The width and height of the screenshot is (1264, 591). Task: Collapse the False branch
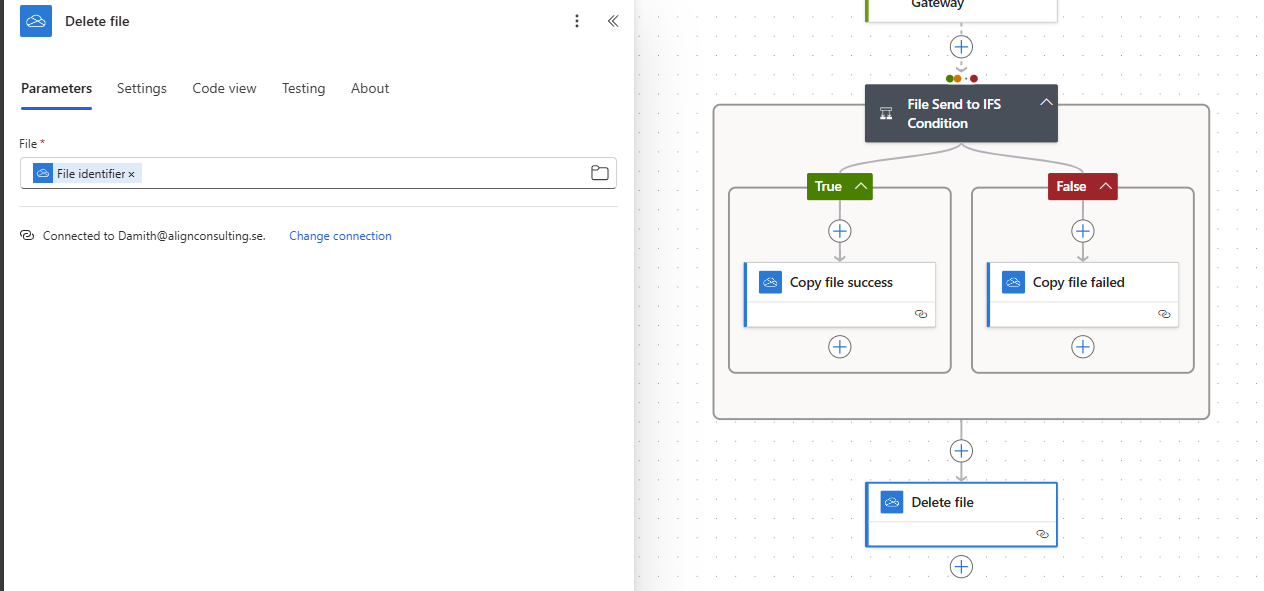1105,186
